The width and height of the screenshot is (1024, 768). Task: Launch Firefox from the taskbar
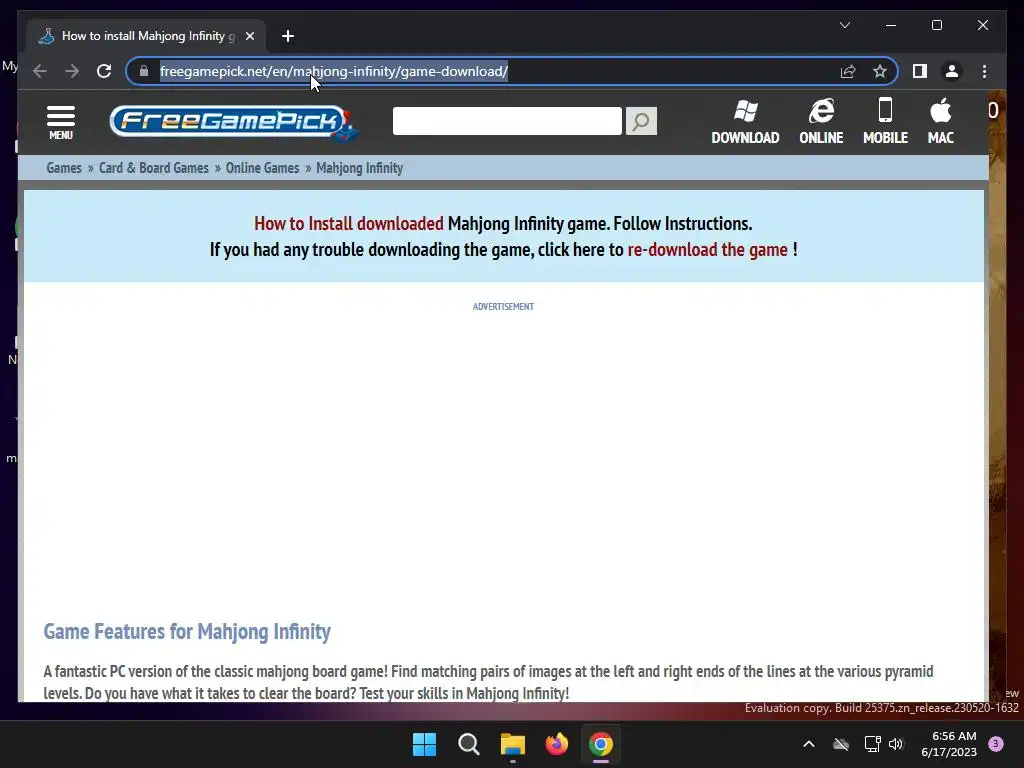click(556, 744)
